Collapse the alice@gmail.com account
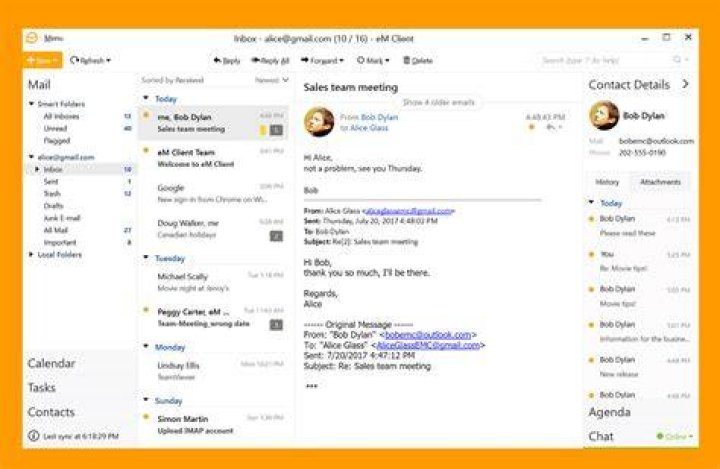This screenshot has width=720, height=469. 31,157
